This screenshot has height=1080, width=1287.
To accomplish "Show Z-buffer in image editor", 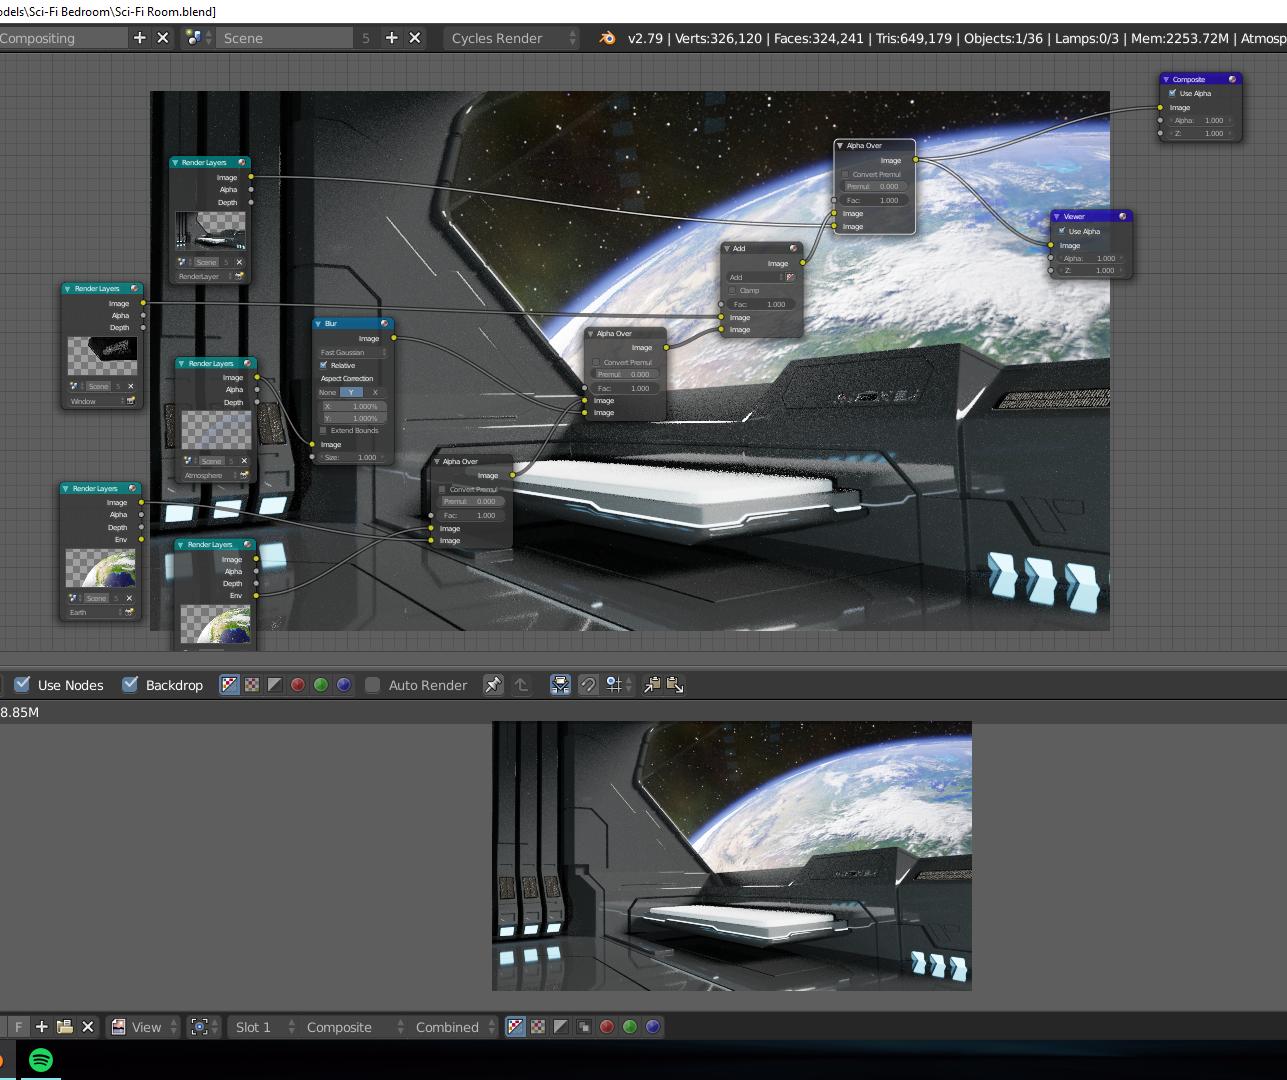I will tap(584, 1027).
